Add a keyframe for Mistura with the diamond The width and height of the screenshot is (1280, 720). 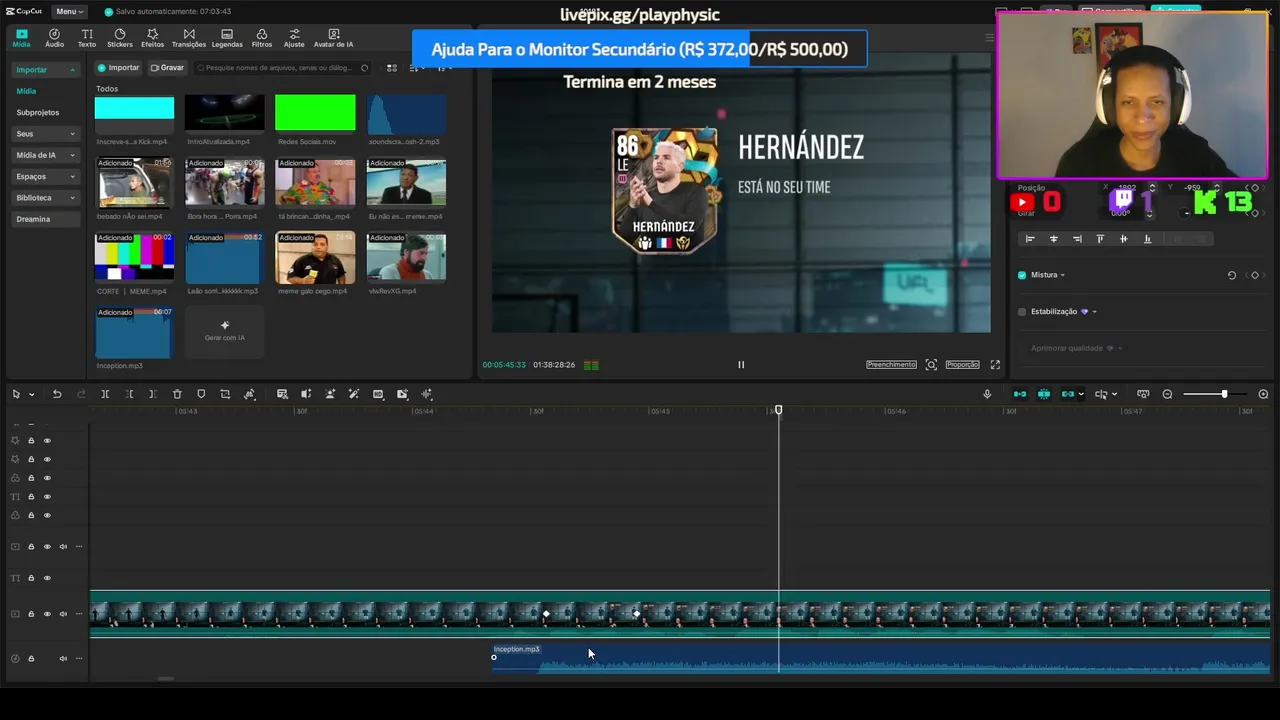tap(1255, 275)
